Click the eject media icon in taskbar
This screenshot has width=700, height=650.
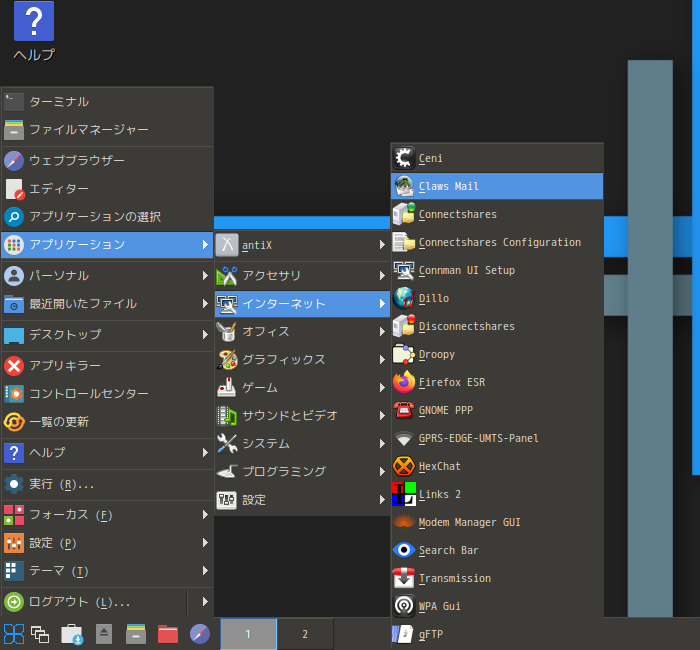coord(104,634)
